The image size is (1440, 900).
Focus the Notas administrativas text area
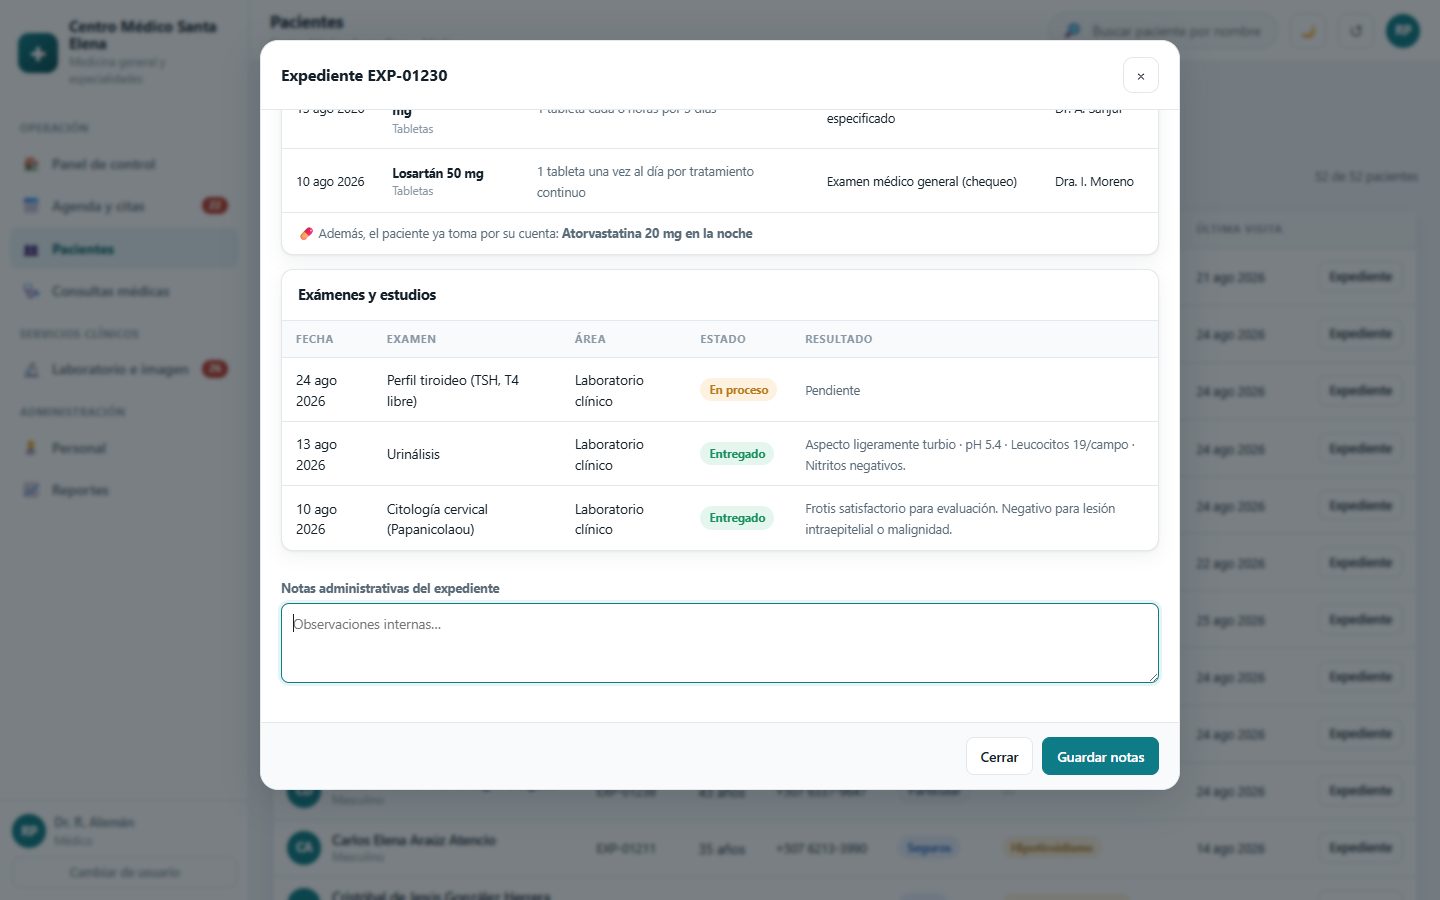pos(720,643)
